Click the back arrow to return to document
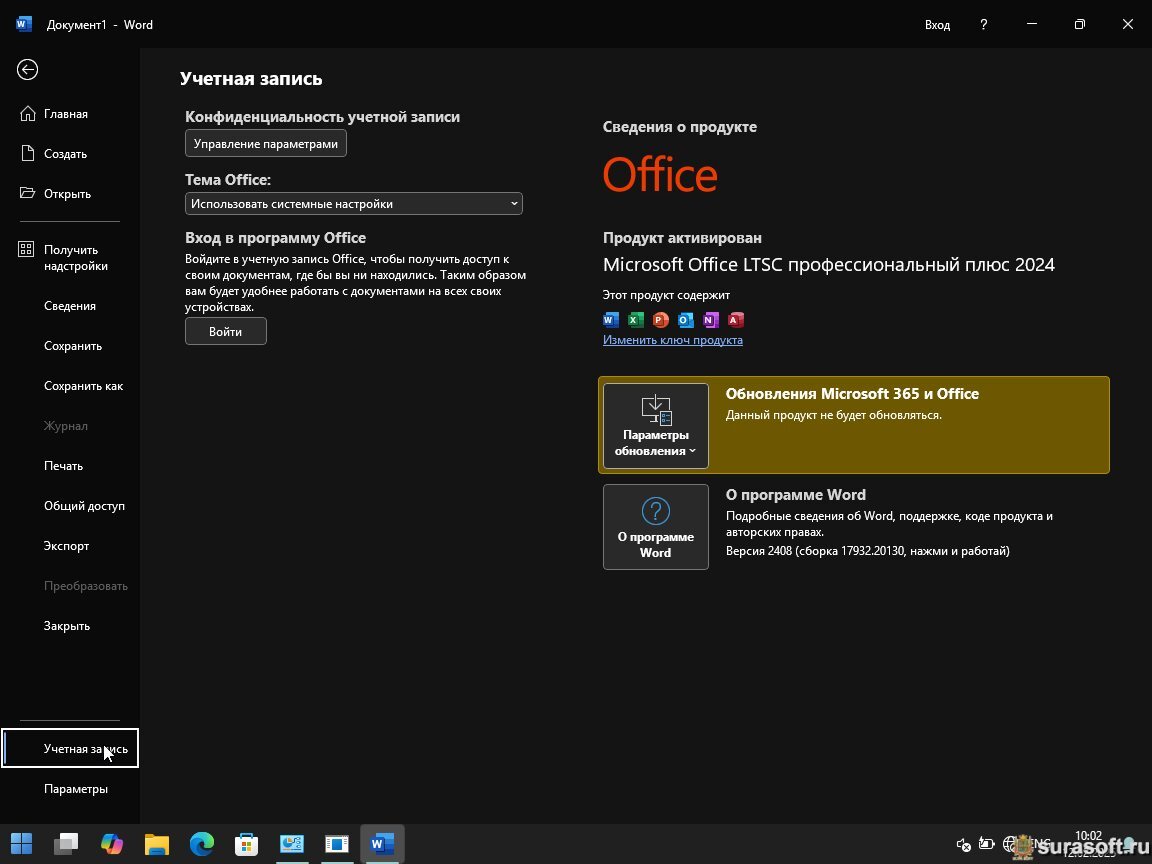The width and height of the screenshot is (1152, 864). coord(27,70)
